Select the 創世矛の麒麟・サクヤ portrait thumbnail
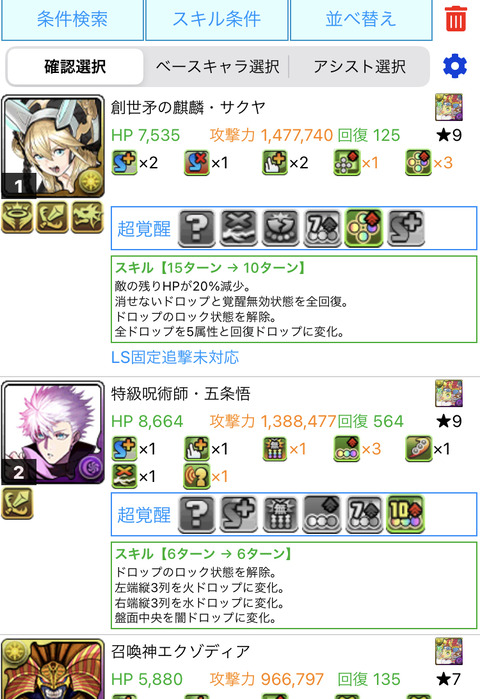The image size is (480, 699). (x=53, y=146)
